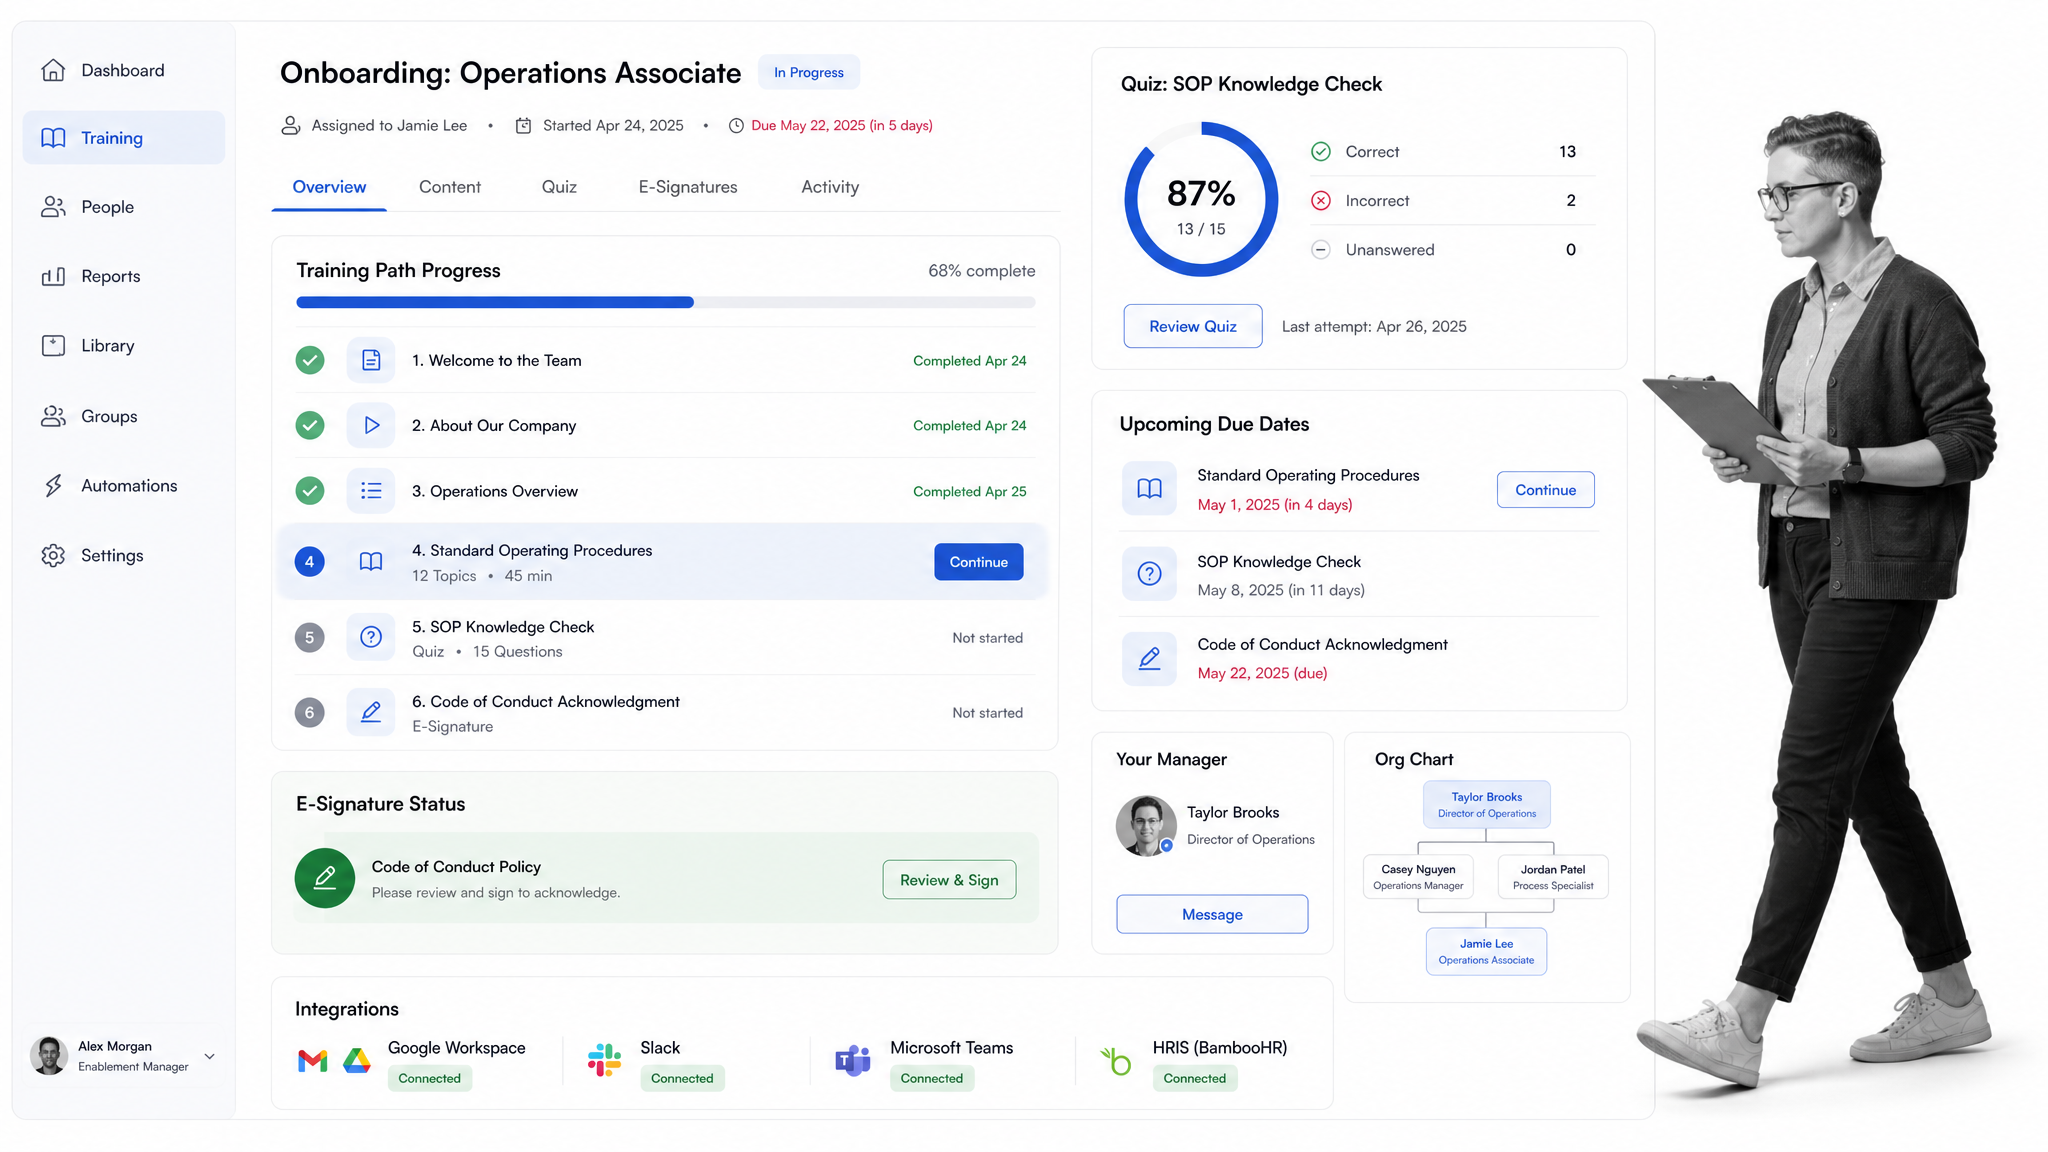Screen dimensions: 2048x1152
Task: Expand the Alex Morgan account menu chevron
Action: pos(210,1056)
